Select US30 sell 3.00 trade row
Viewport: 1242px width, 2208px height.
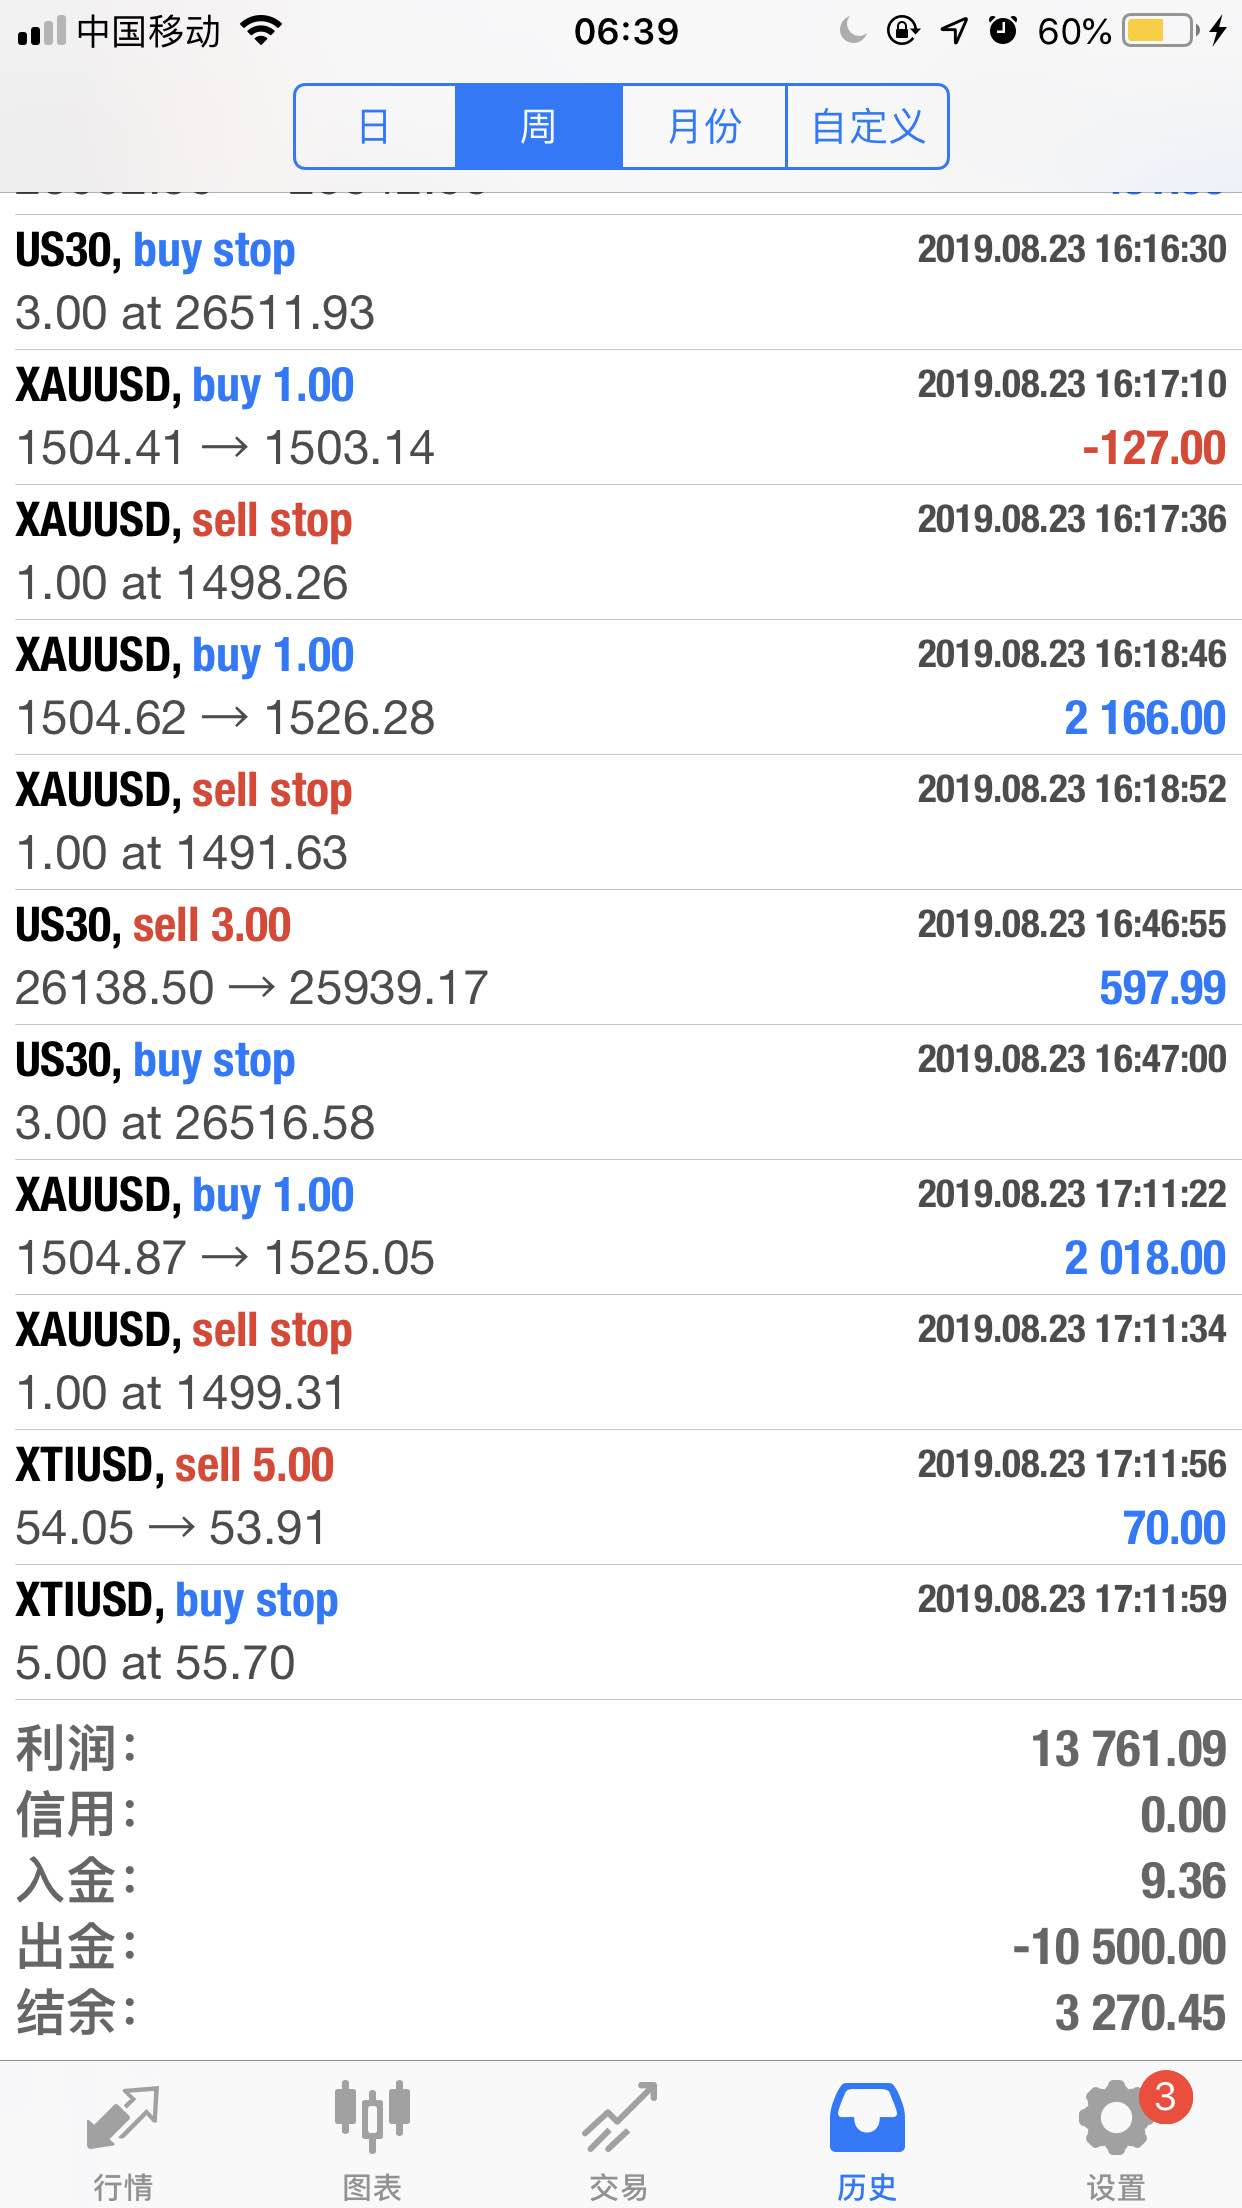(x=621, y=957)
